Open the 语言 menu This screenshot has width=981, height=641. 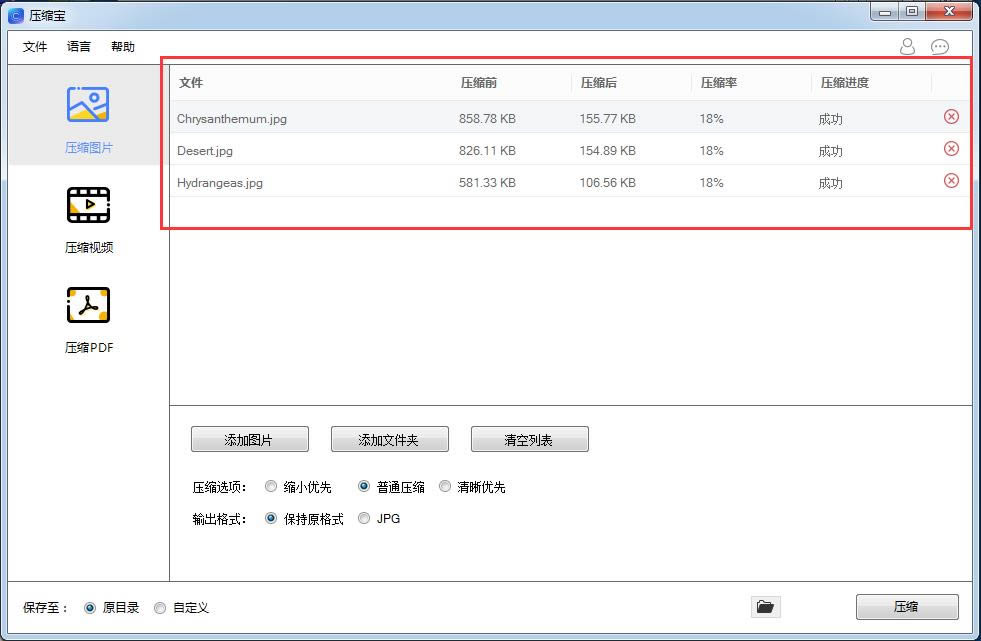[79, 47]
